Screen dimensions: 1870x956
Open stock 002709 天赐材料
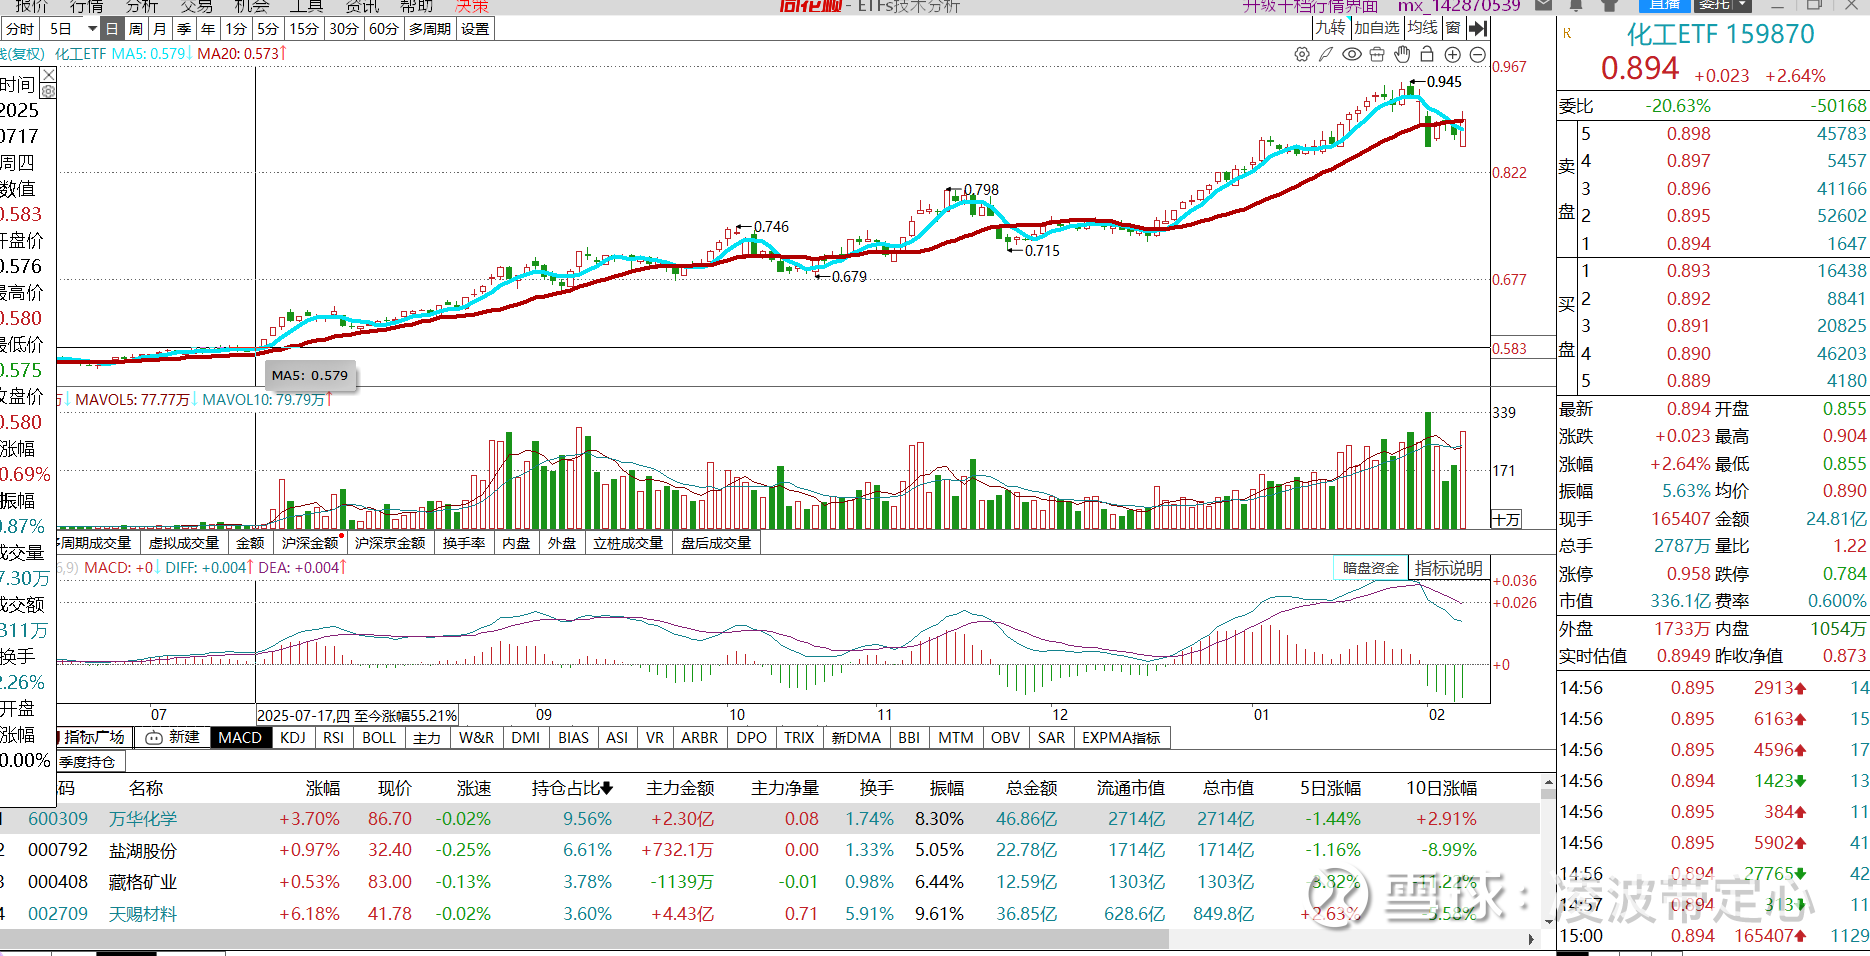770,914
